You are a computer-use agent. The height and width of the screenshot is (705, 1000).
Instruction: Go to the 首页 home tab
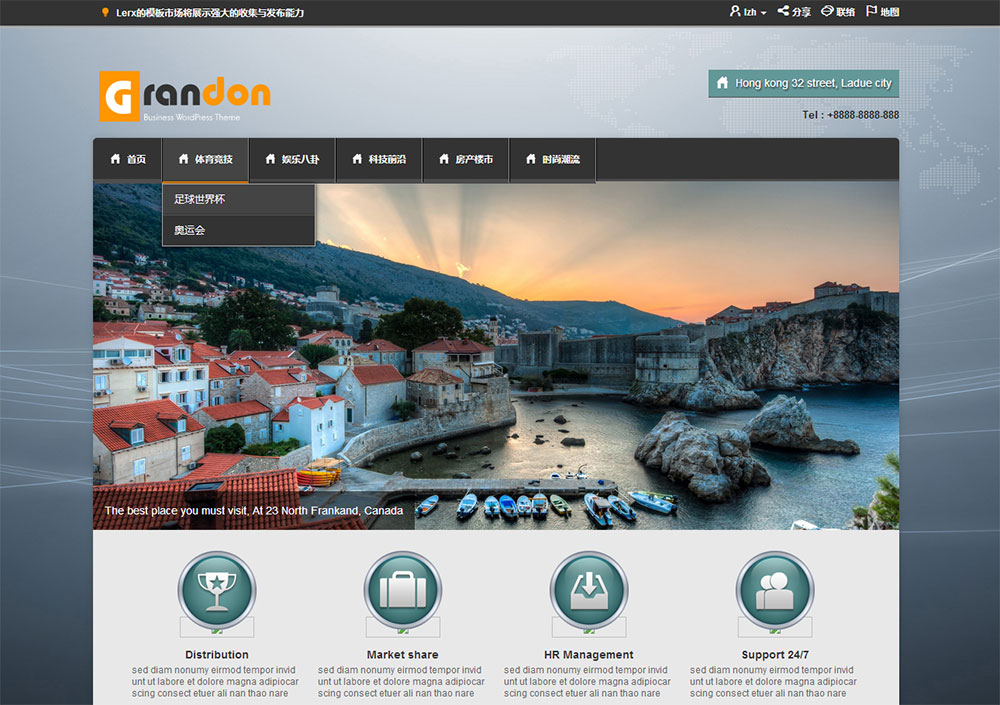pyautogui.click(x=127, y=160)
